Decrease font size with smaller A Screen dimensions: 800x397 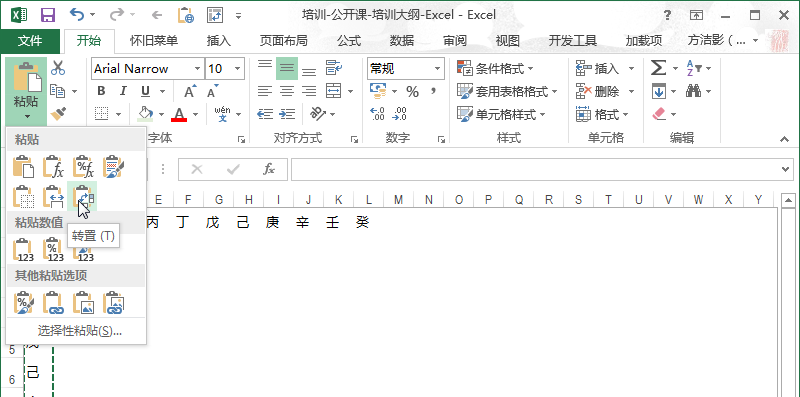tap(213, 91)
